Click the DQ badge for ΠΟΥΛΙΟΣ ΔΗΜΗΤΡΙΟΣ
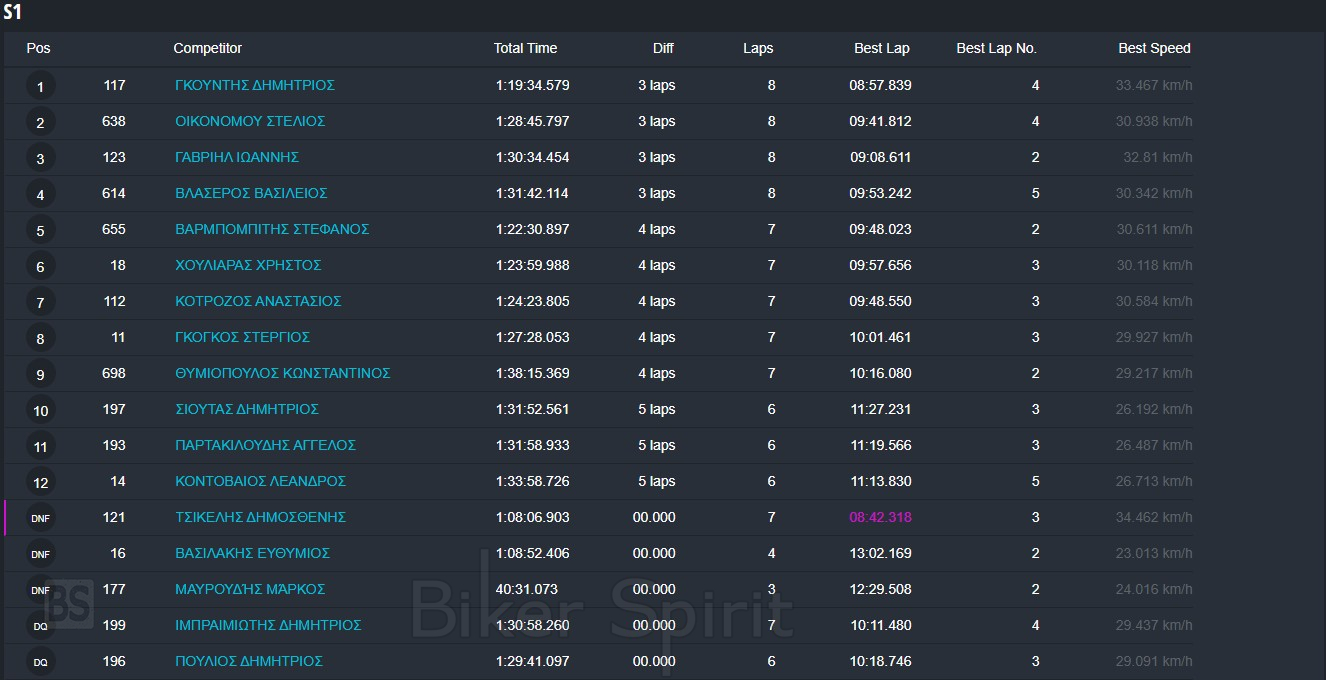The image size is (1326, 680). pyautogui.click(x=40, y=662)
